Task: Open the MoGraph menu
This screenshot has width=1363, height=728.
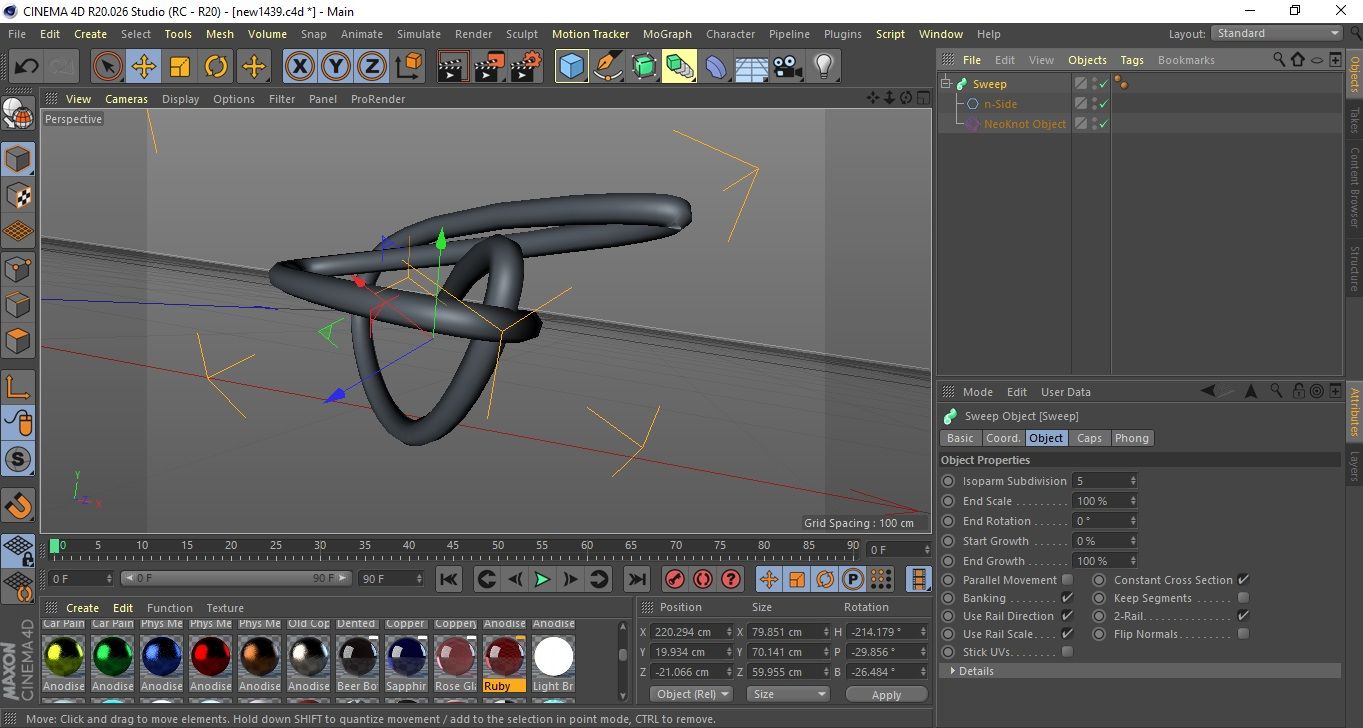Action: 667,34
